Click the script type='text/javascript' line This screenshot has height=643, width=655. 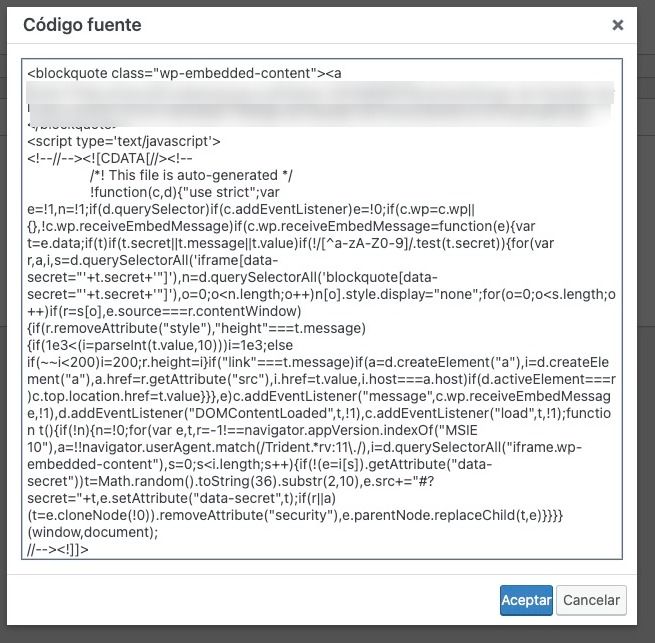124,141
